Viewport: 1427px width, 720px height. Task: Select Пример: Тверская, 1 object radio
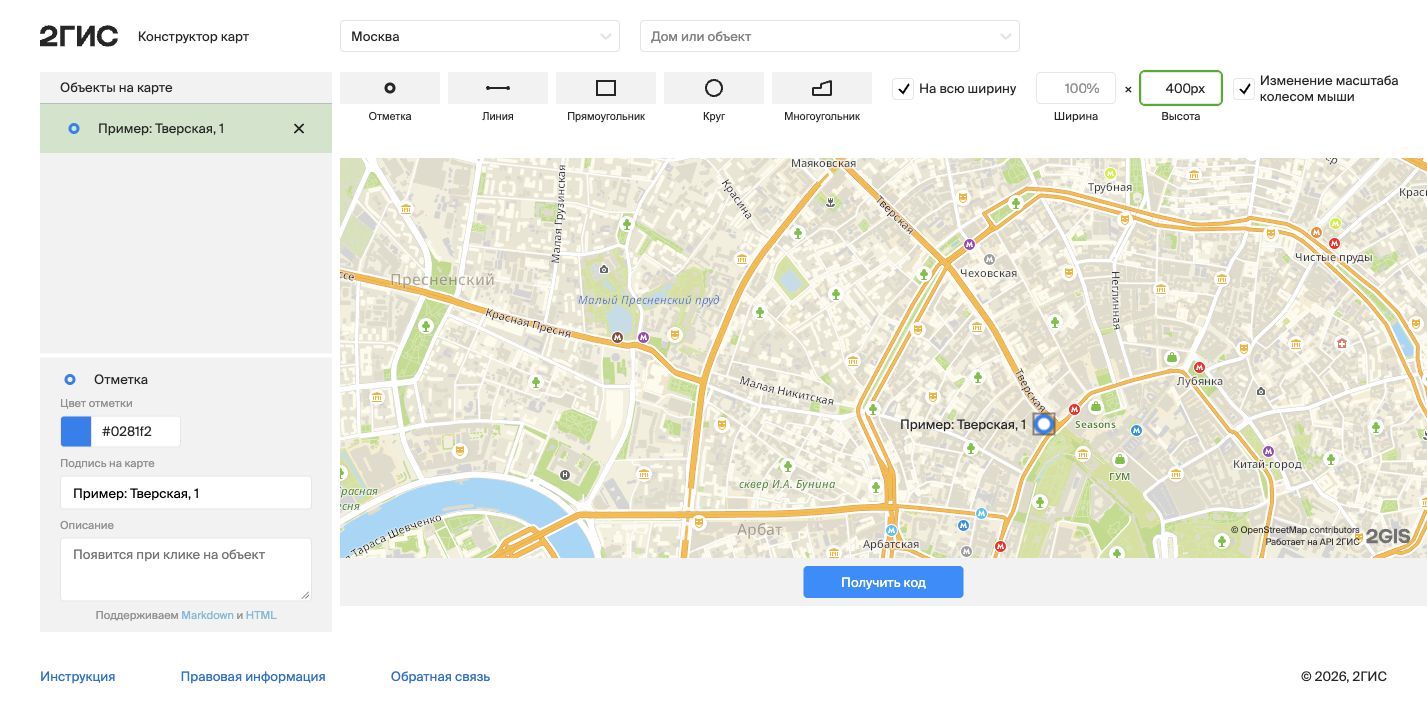(x=74, y=129)
